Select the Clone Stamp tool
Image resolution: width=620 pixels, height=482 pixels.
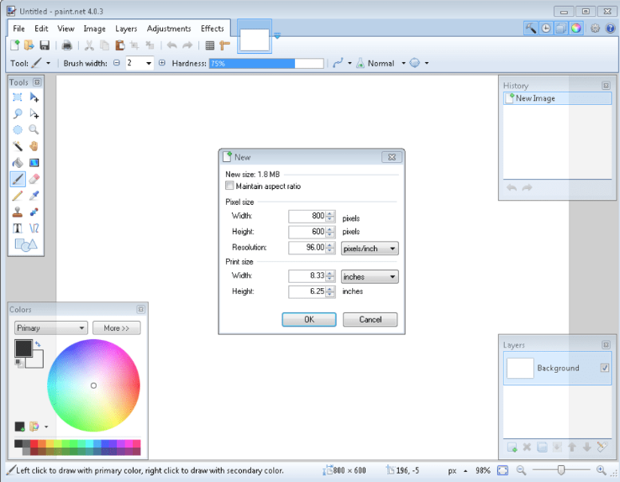(x=17, y=212)
